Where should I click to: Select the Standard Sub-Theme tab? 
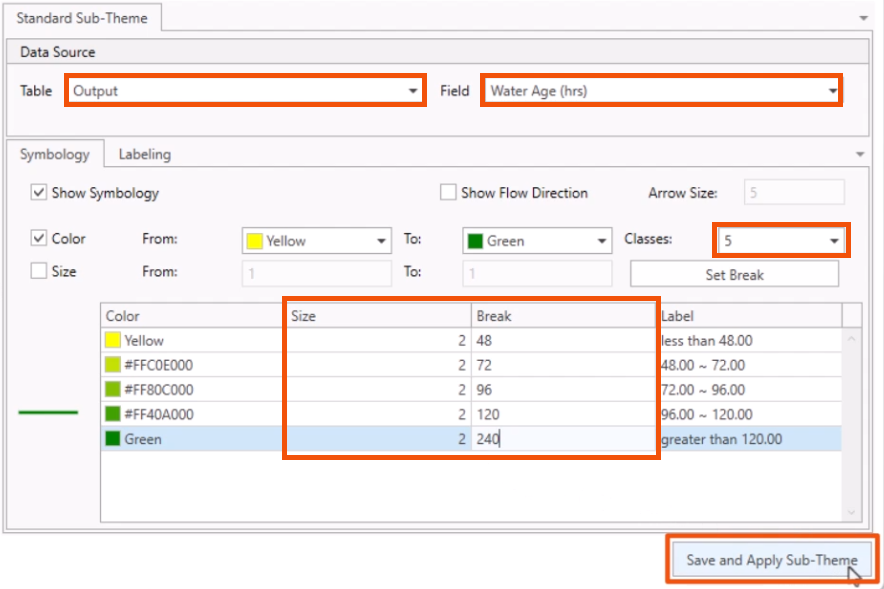point(80,17)
